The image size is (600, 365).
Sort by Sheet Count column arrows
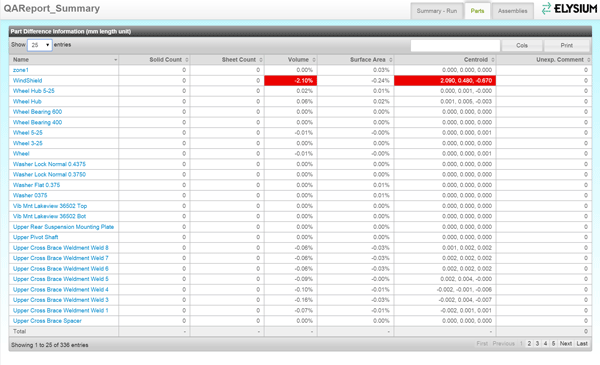(261, 60)
